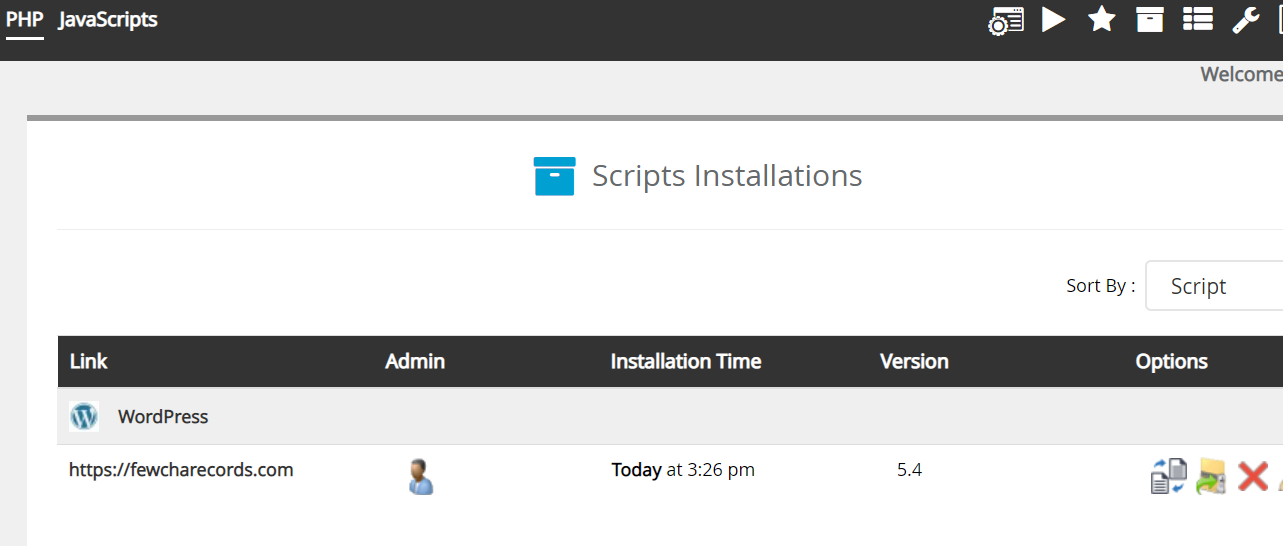Open the task list icon
The height and width of the screenshot is (546, 1283).
click(x=1197, y=20)
